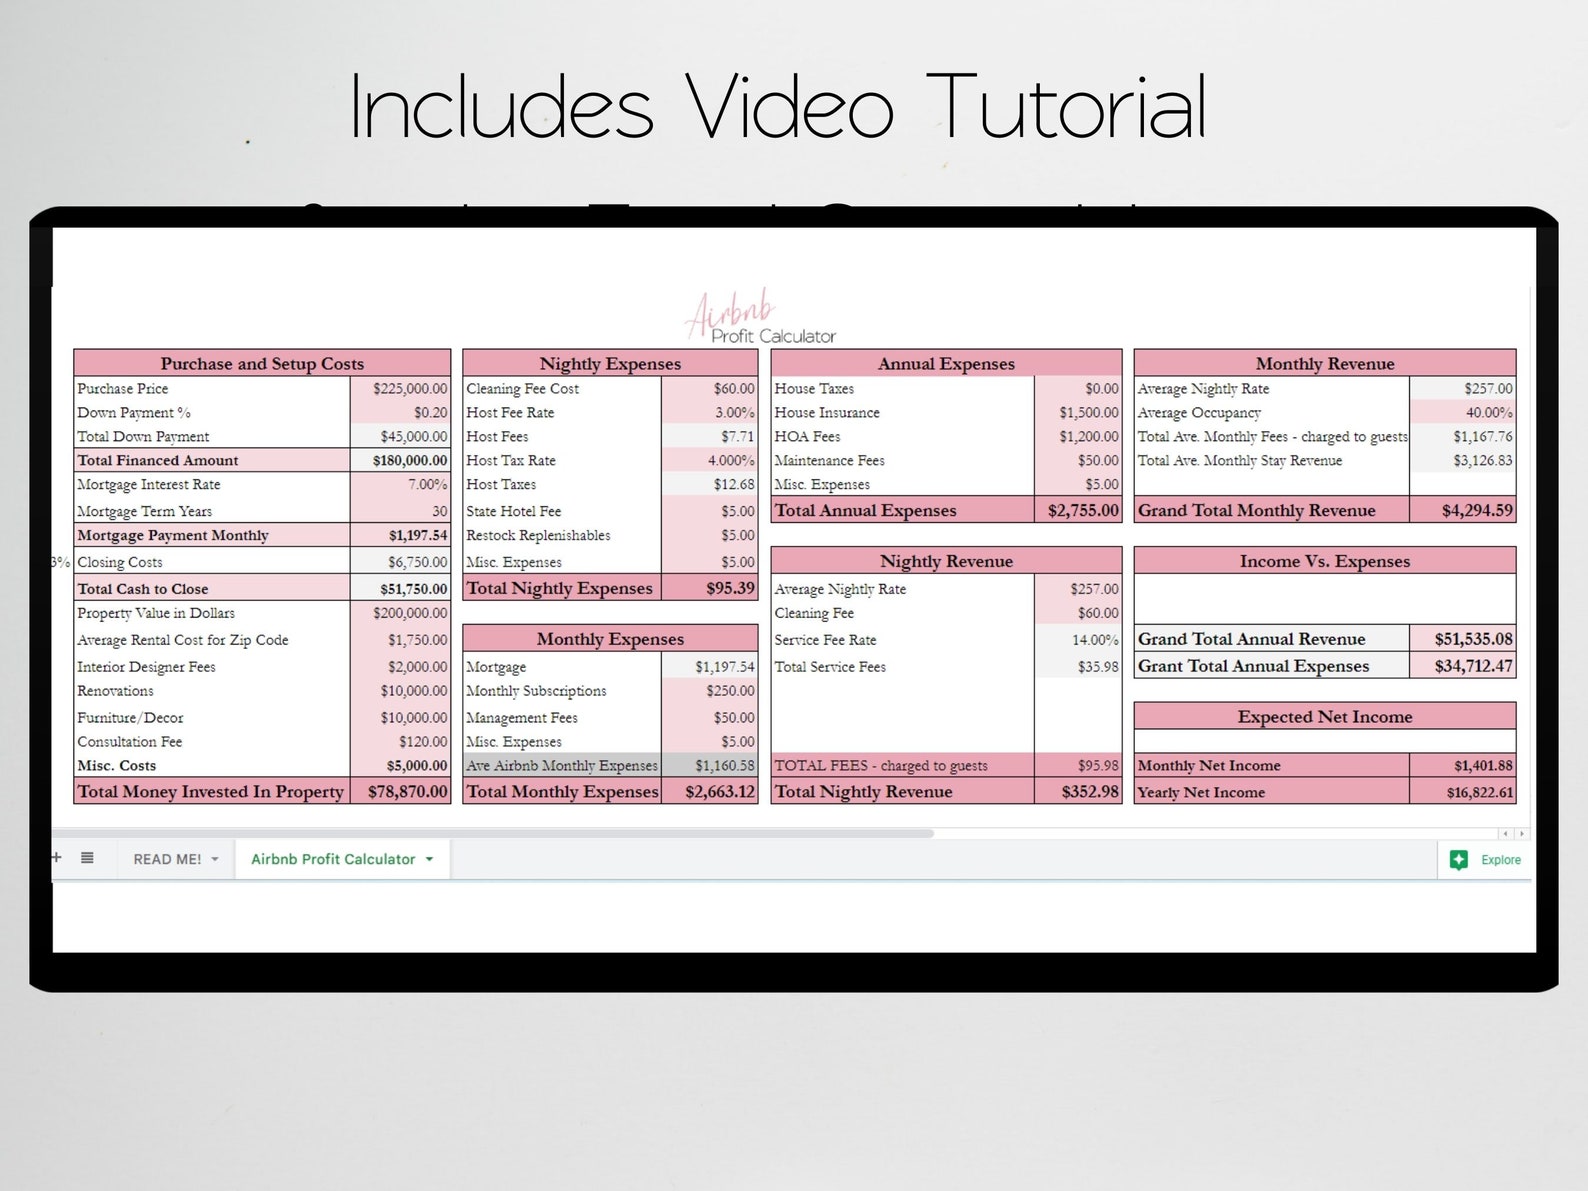Select Average Rental Cost for Zip Code label
The image size is (1588, 1191).
(183, 640)
